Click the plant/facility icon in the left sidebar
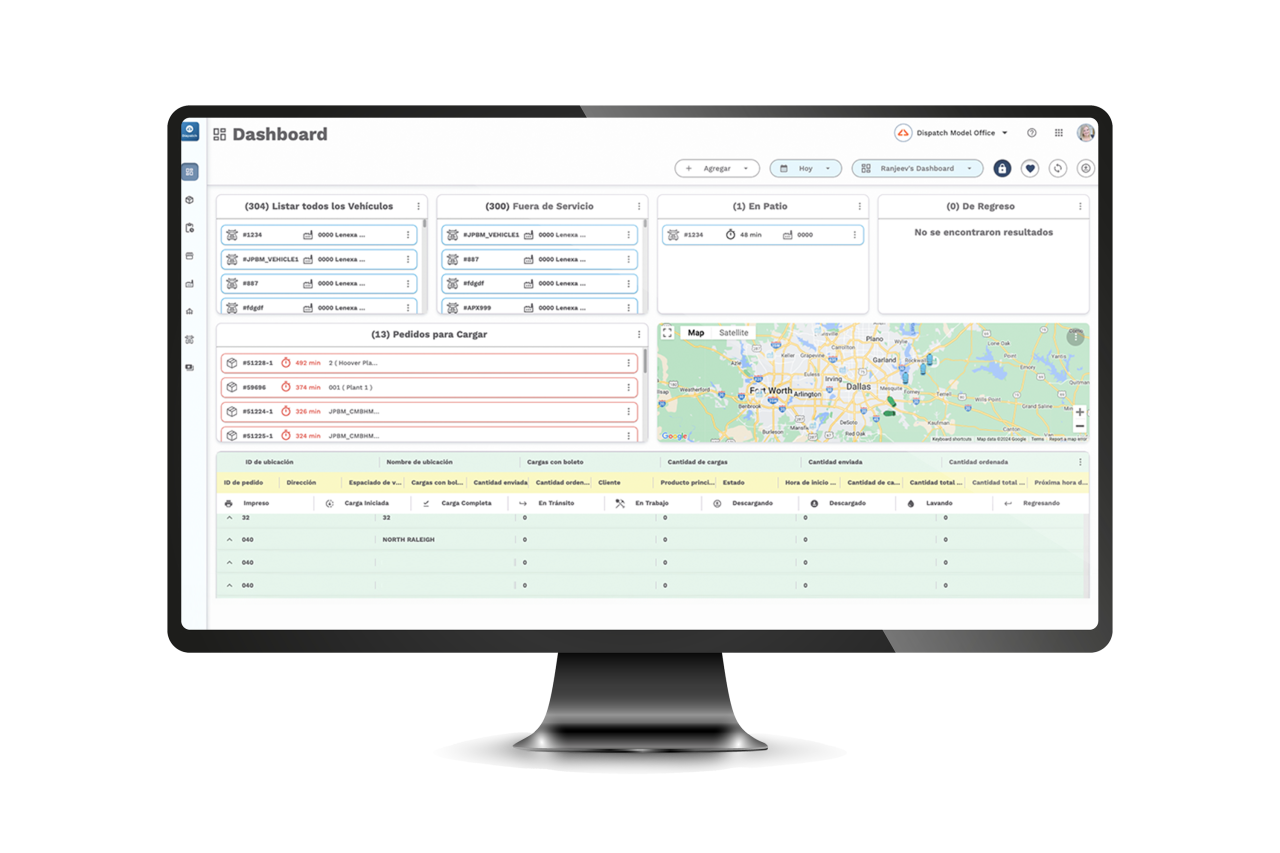1280x853 pixels. (190, 311)
